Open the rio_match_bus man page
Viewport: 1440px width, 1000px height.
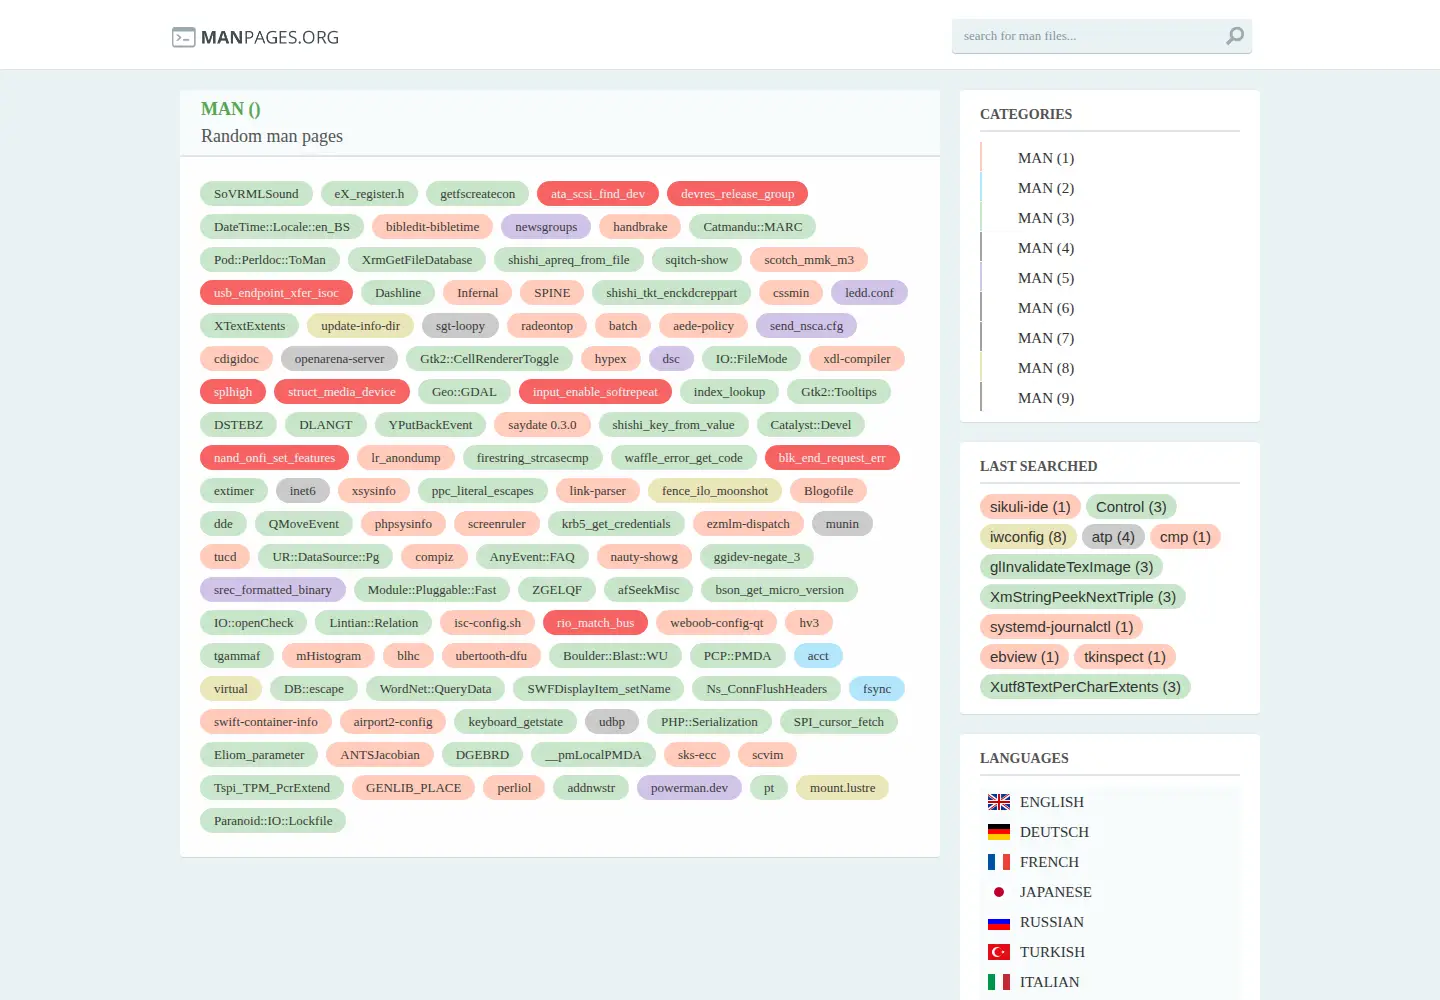point(596,623)
